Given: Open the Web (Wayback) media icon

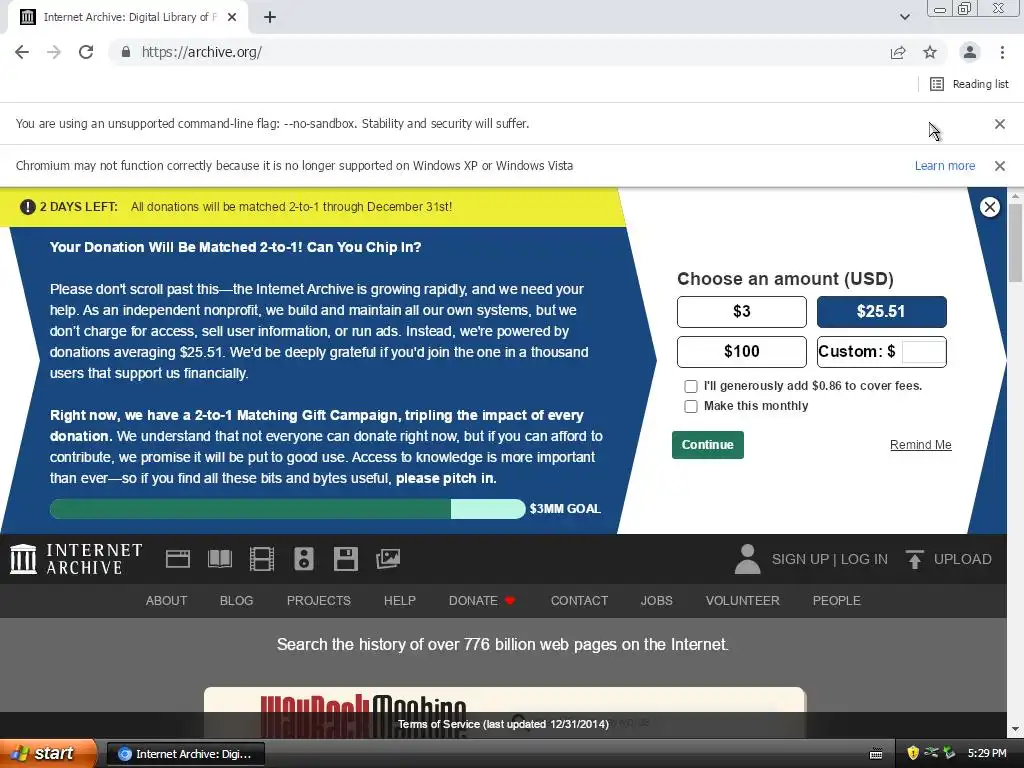Looking at the screenshot, I should coord(178,559).
